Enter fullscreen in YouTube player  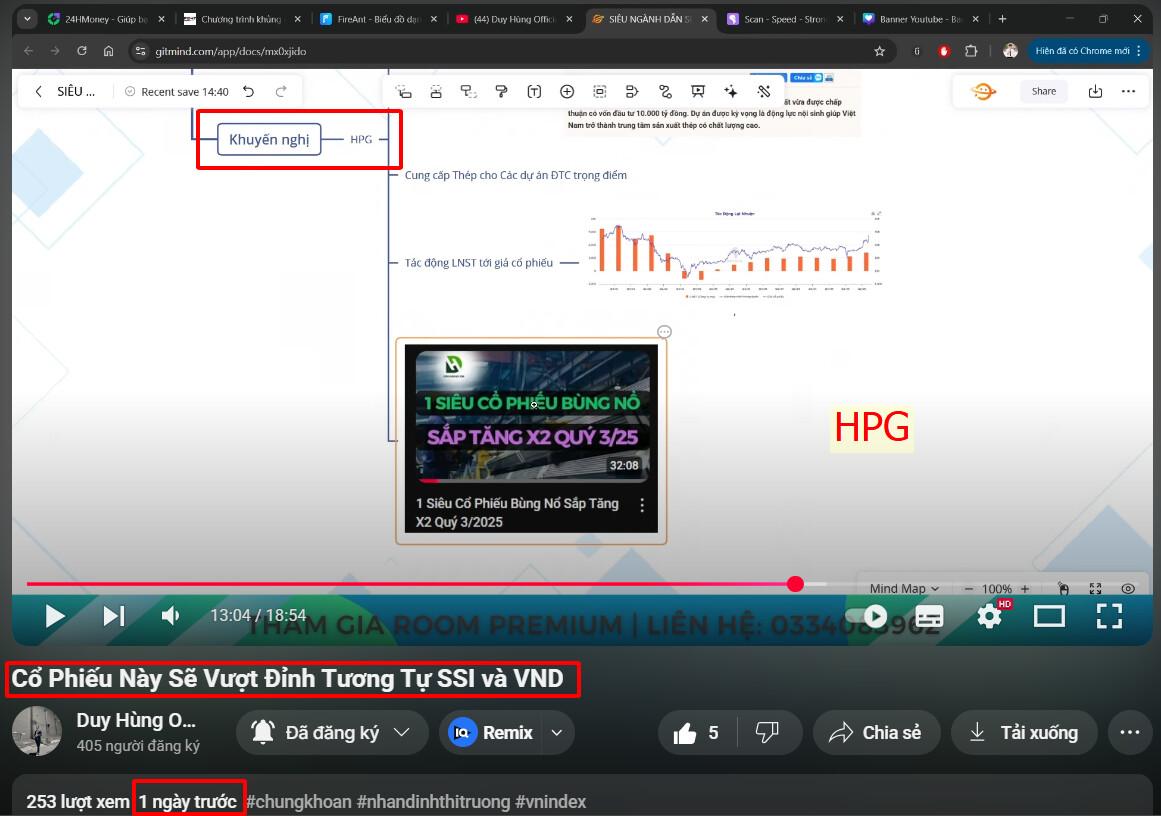pyautogui.click(x=1109, y=616)
